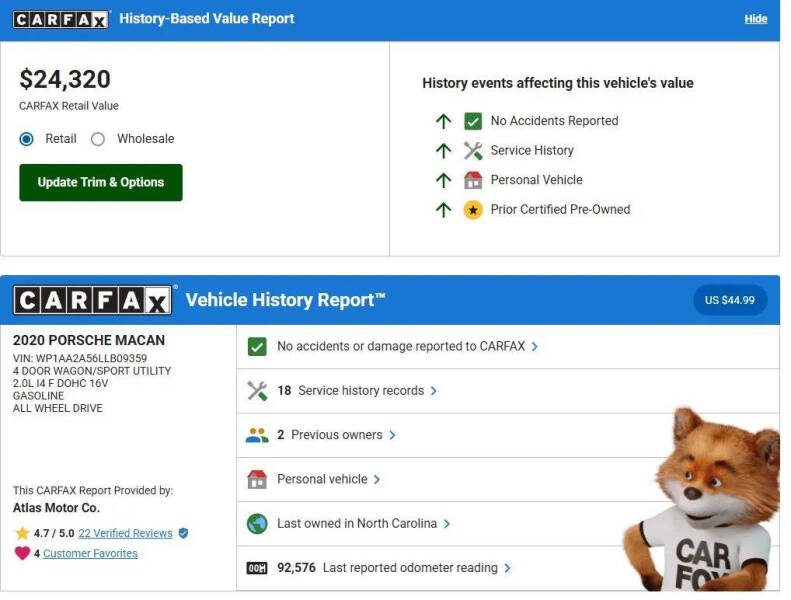Click the pink heart Customer Favorites icon
The image size is (791, 600).
pos(22,553)
